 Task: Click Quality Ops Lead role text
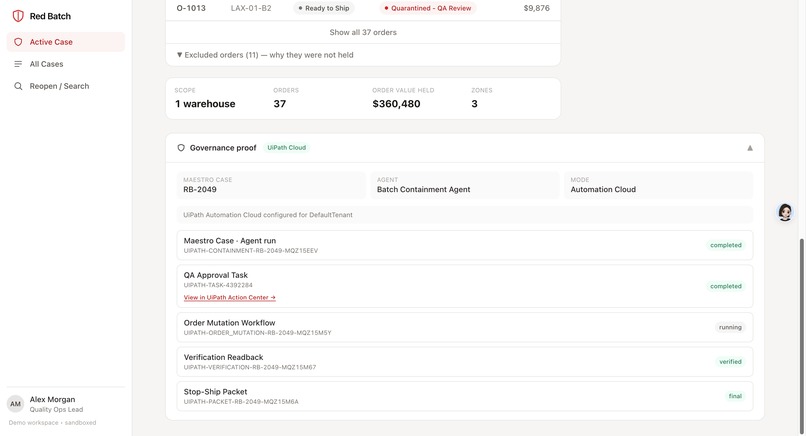pos(56,410)
